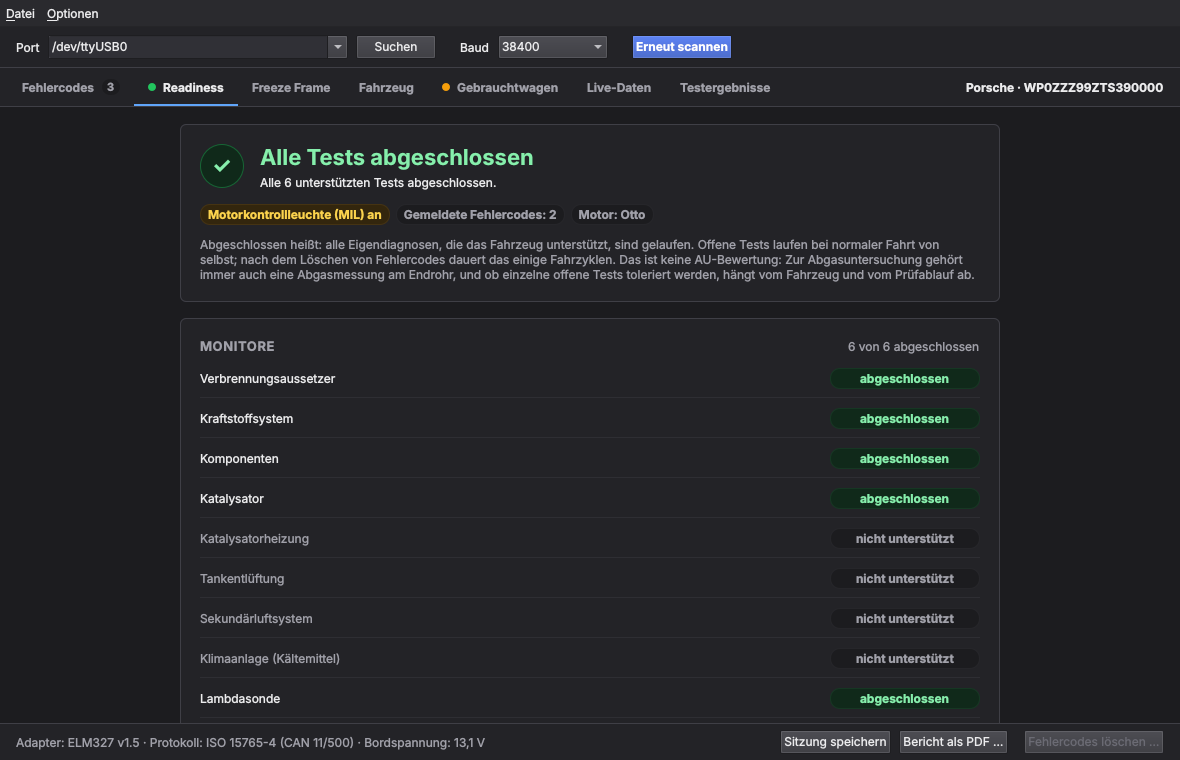The width and height of the screenshot is (1180, 760).
Task: Click the Suchen button
Action: [x=396, y=47]
